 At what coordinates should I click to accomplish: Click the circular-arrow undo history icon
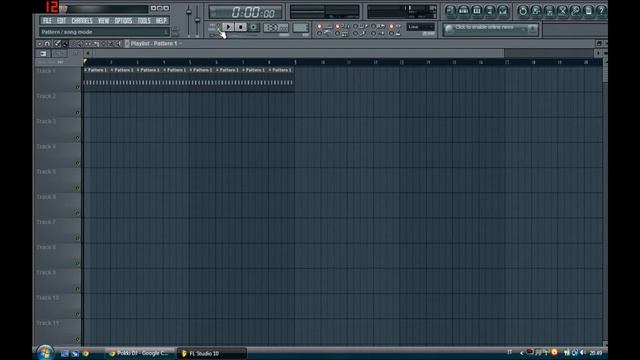coord(523,11)
